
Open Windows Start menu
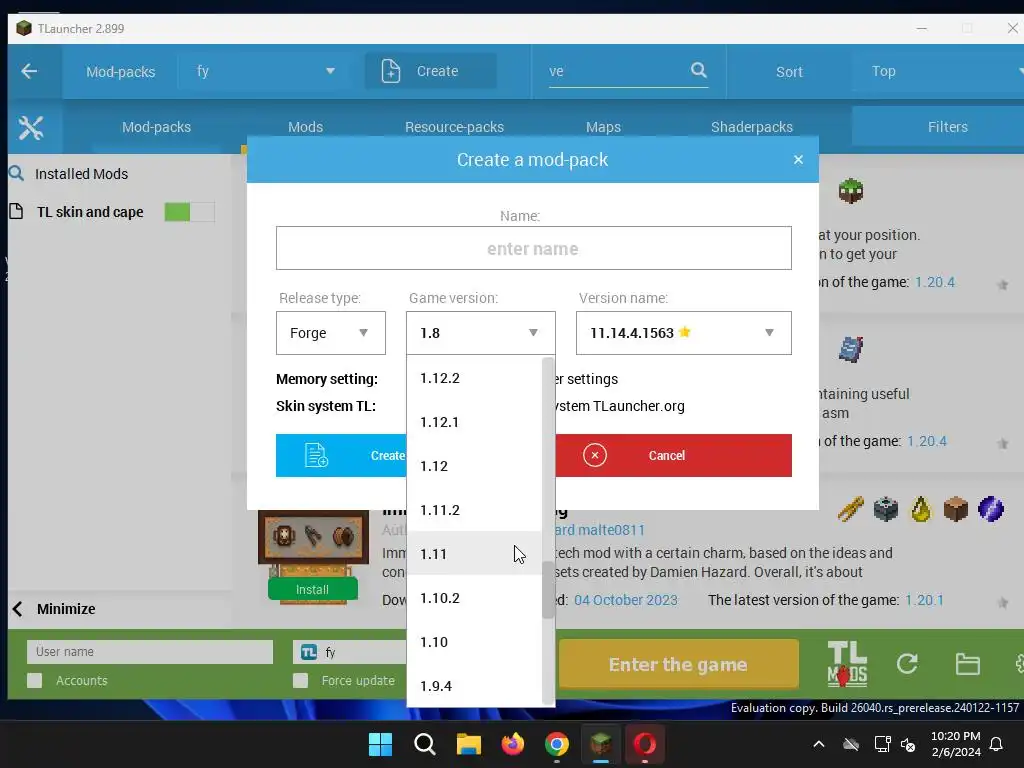[380, 744]
